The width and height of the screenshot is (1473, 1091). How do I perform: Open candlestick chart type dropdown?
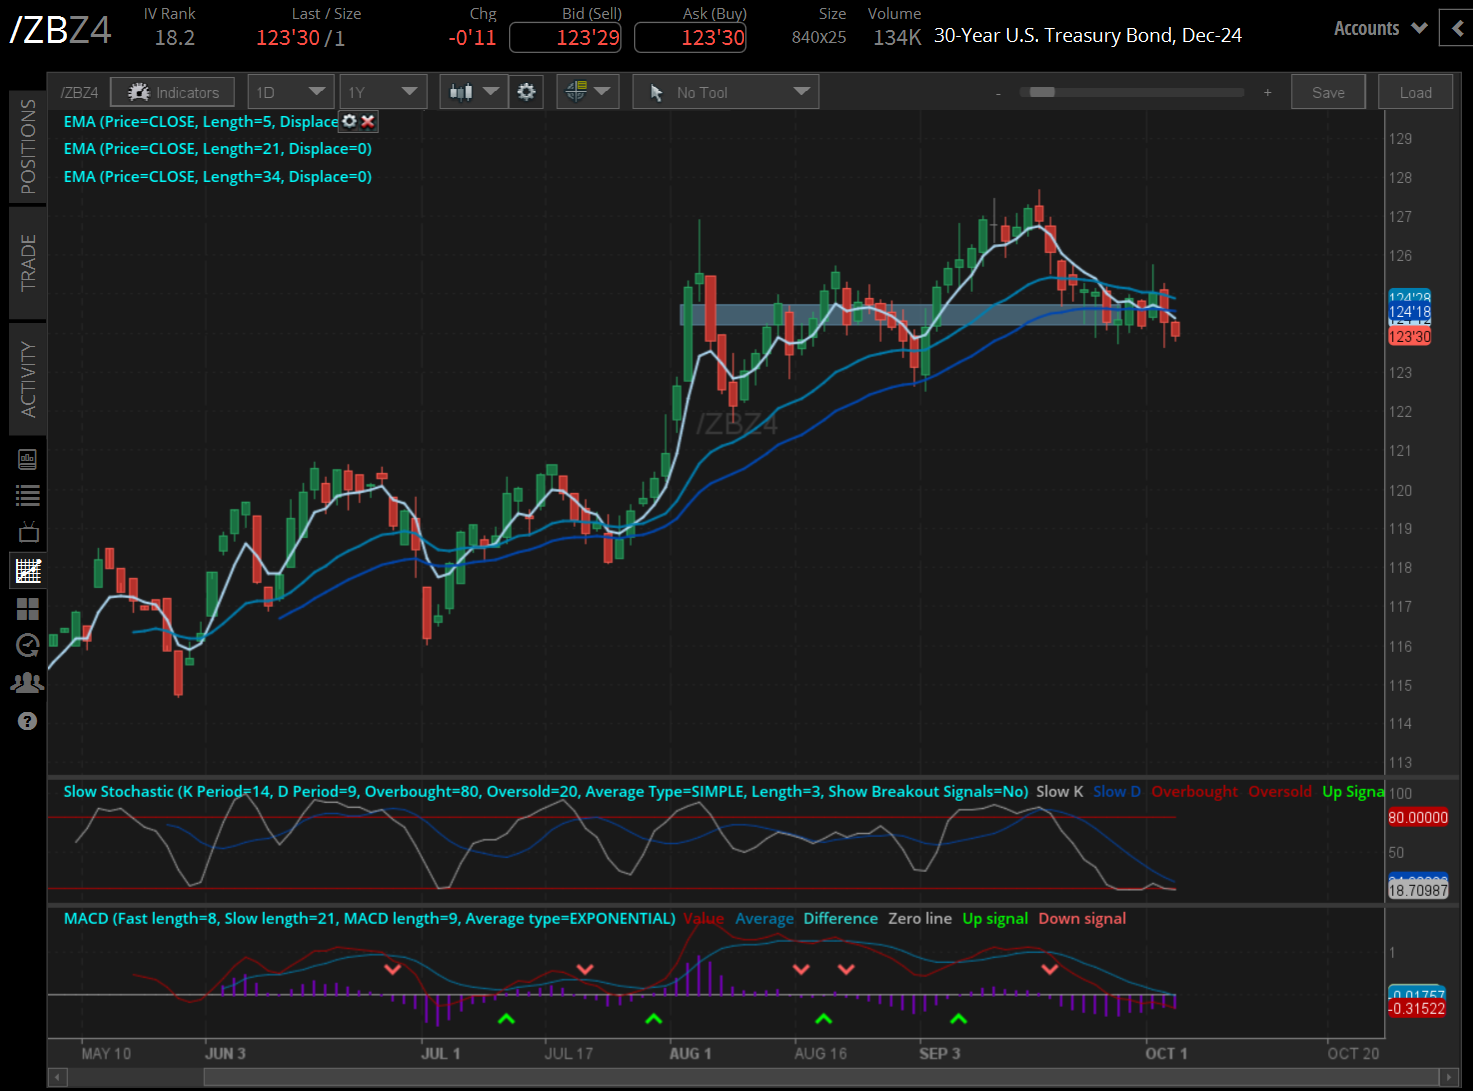473,92
